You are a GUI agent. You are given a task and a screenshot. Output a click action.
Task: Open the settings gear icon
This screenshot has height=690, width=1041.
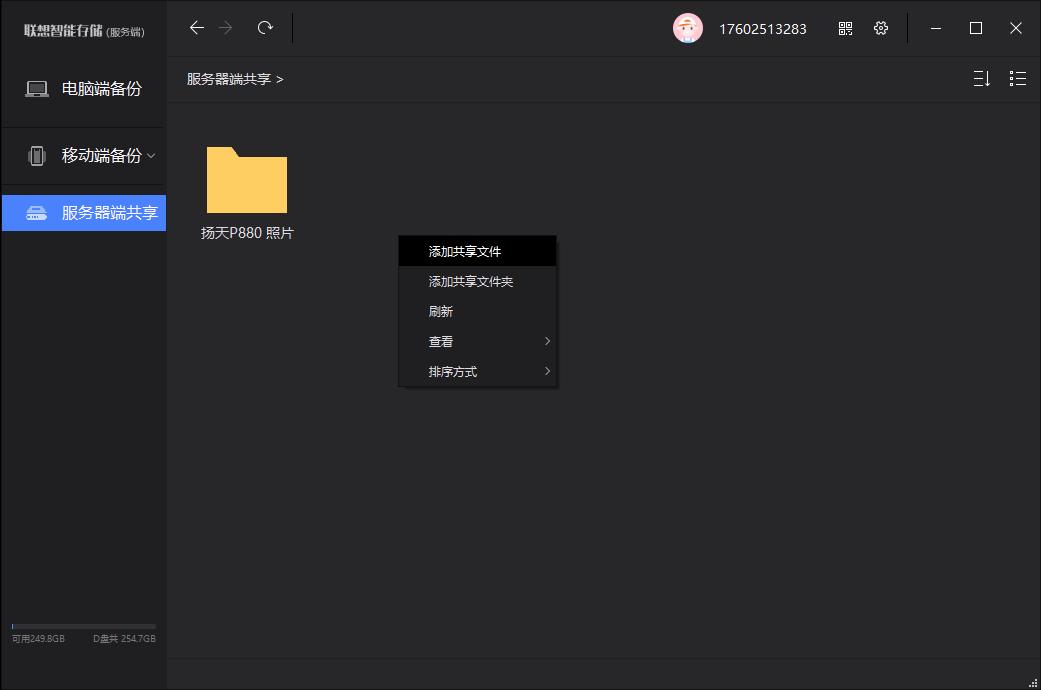(x=880, y=28)
